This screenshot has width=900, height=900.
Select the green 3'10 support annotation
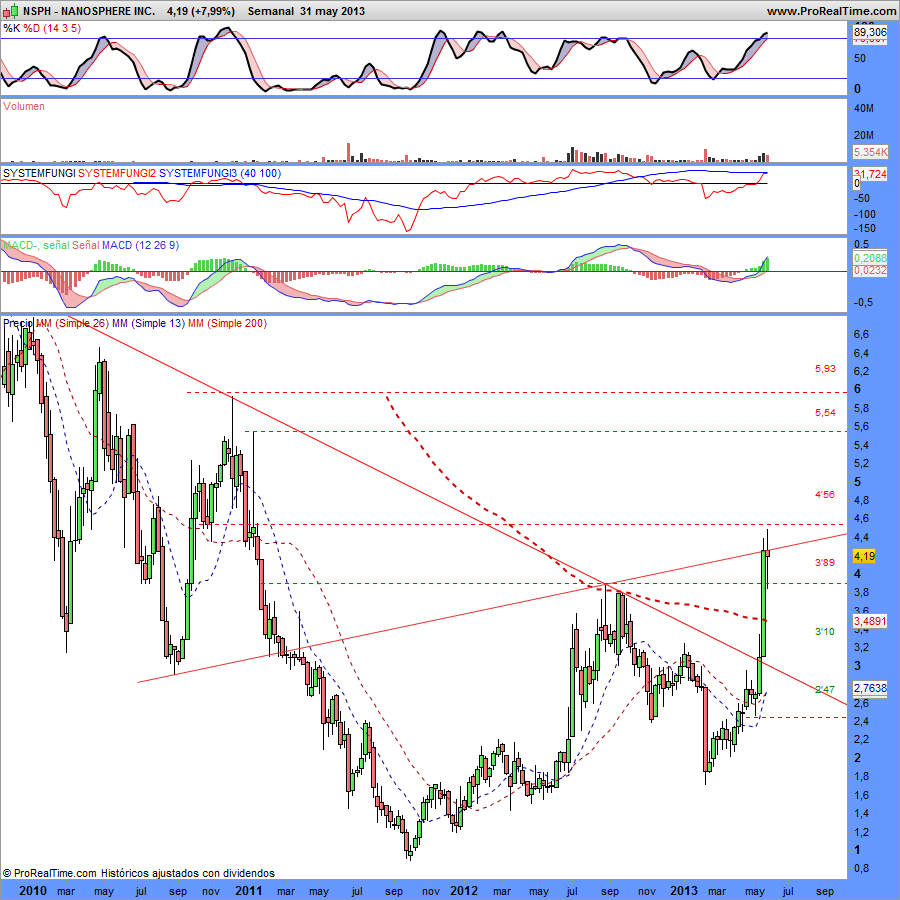coord(824,632)
